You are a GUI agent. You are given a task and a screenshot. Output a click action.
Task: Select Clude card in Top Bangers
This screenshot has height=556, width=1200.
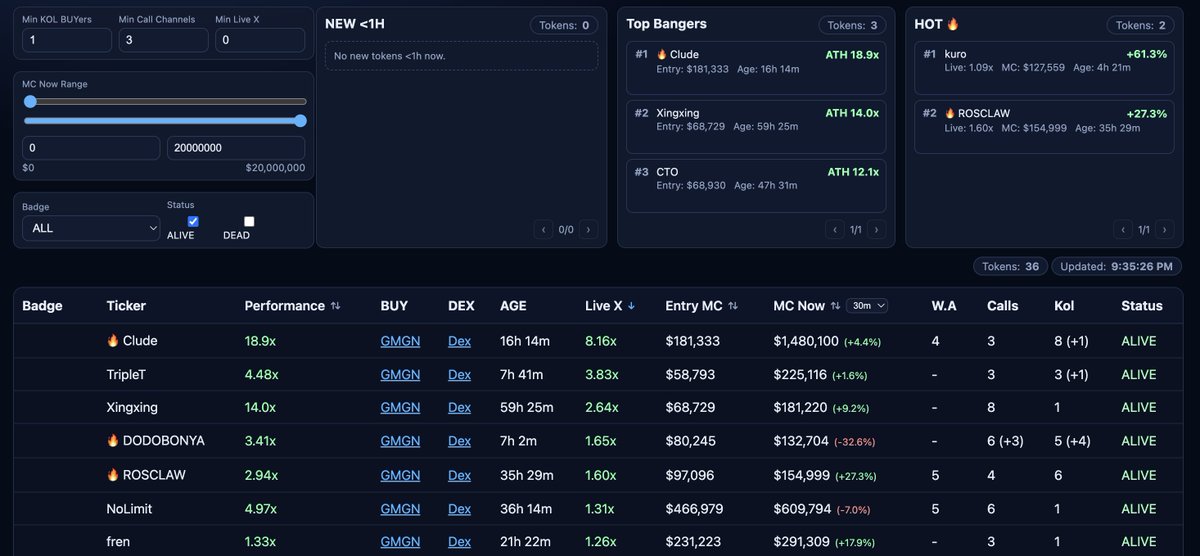click(x=756, y=68)
